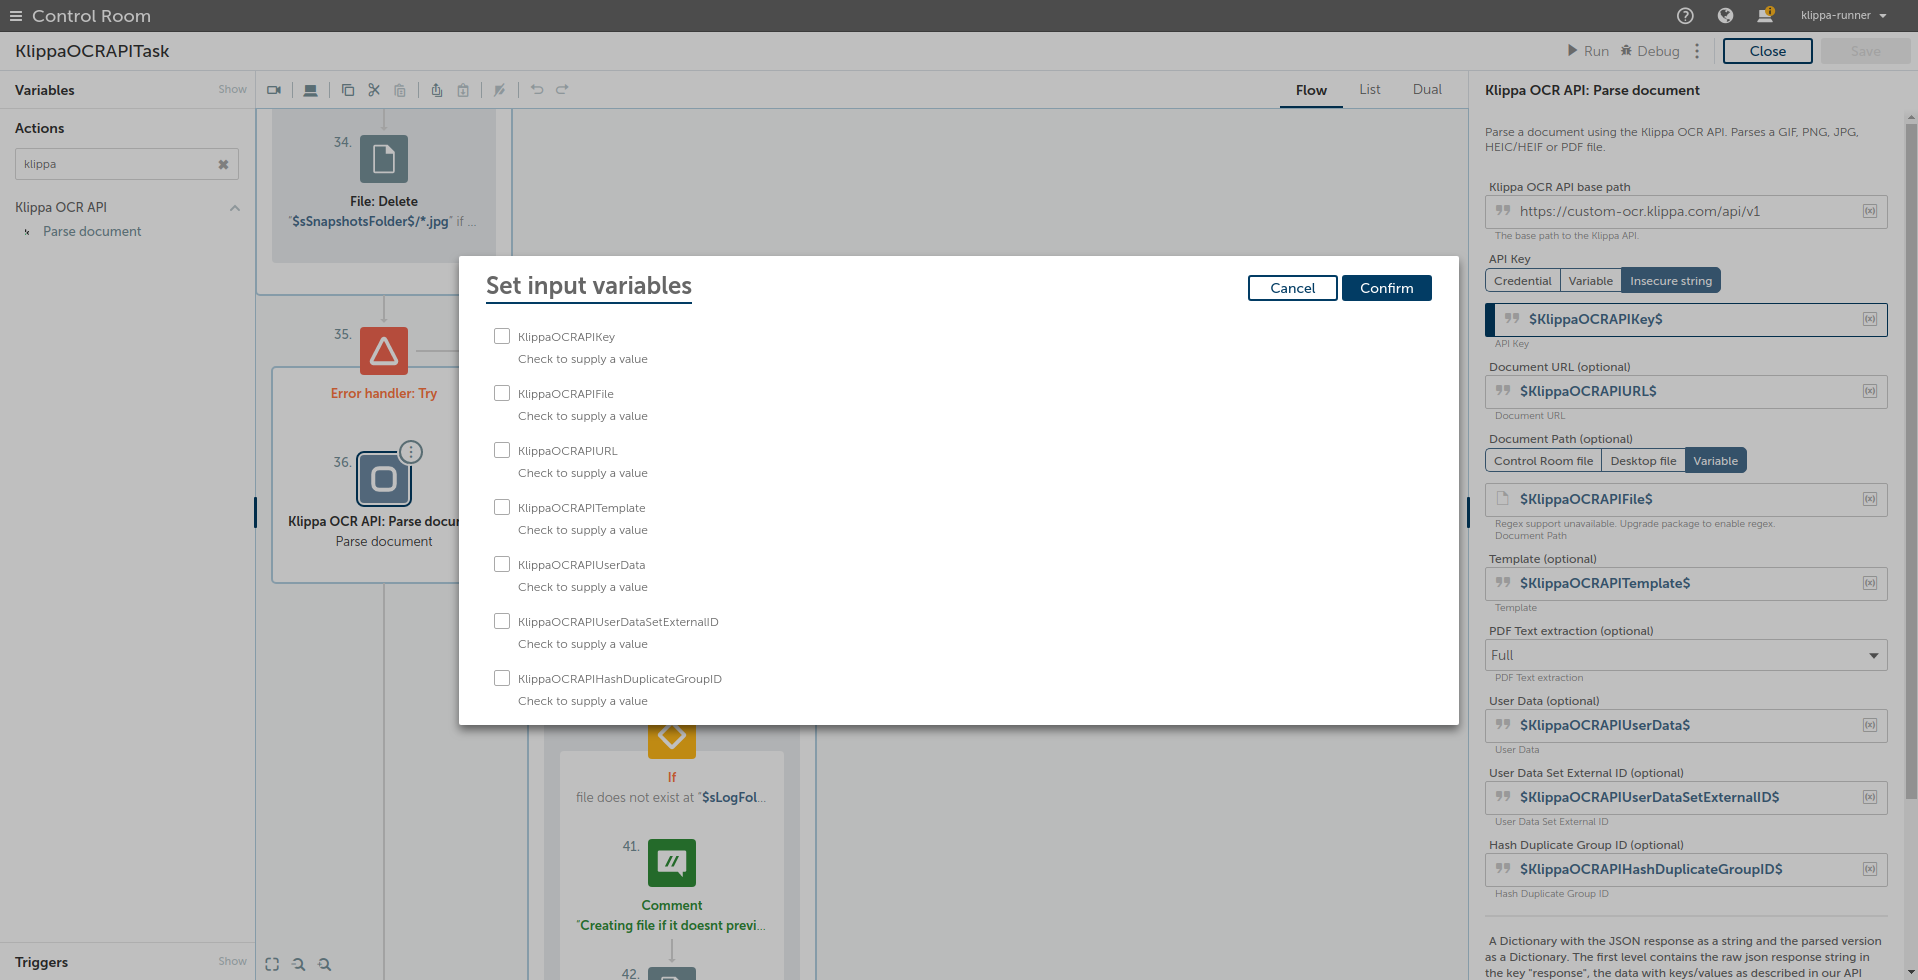The image size is (1918, 980).
Task: Open the three-dot menu on step 36
Action: [x=411, y=452]
